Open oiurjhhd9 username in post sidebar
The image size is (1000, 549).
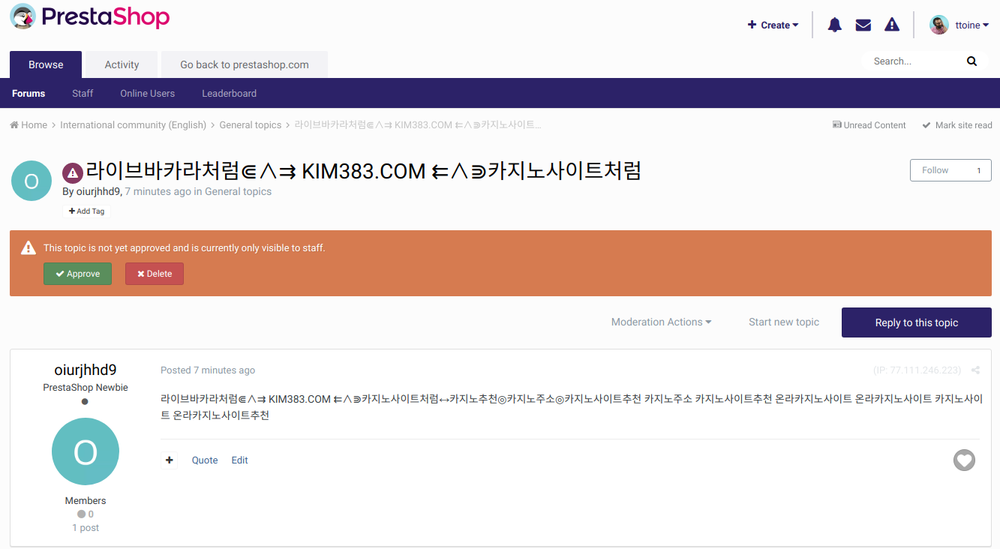tap(85, 370)
